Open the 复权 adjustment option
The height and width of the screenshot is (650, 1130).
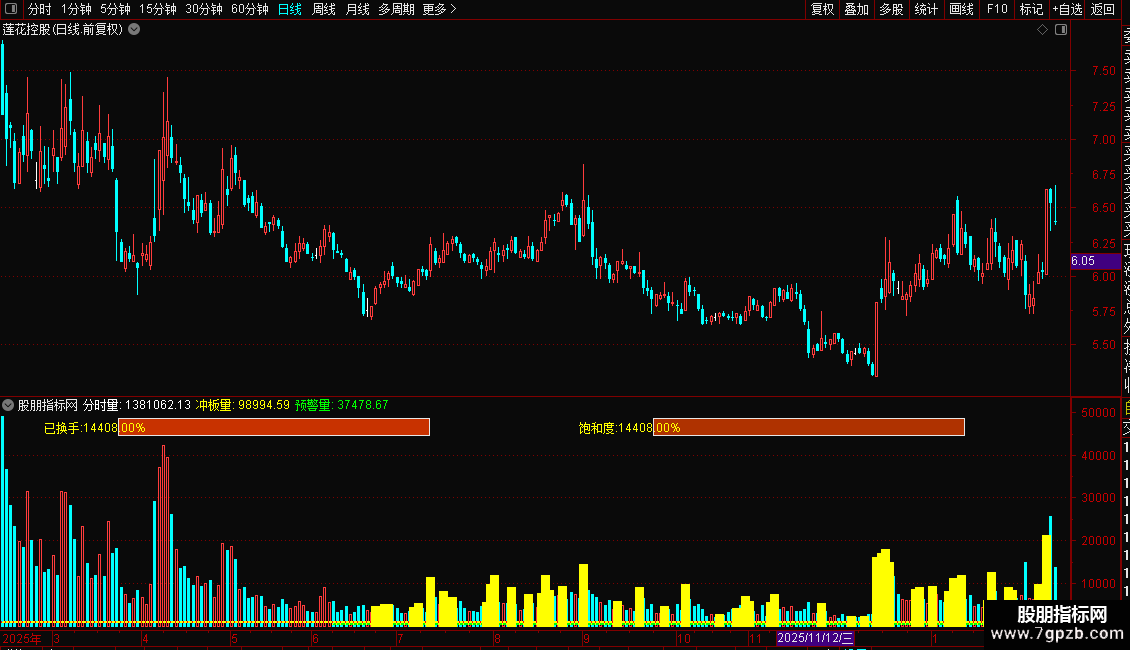pyautogui.click(x=822, y=9)
